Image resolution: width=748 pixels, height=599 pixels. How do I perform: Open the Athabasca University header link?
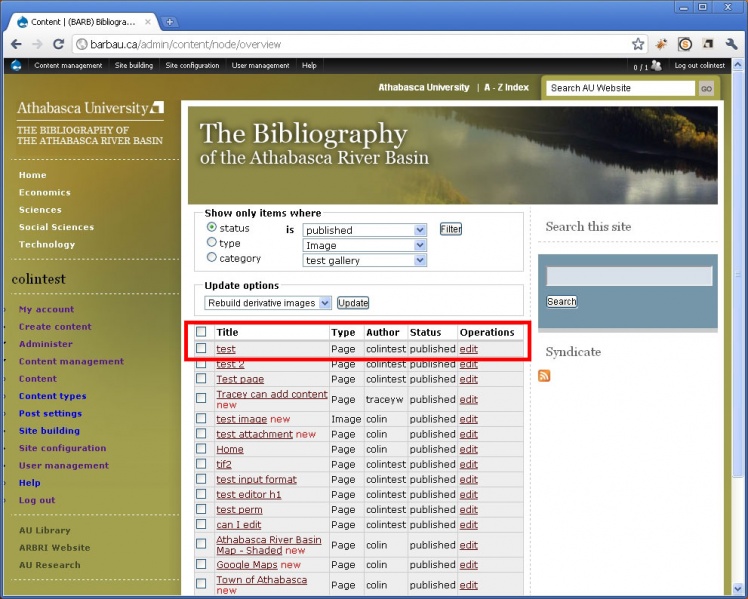(424, 87)
